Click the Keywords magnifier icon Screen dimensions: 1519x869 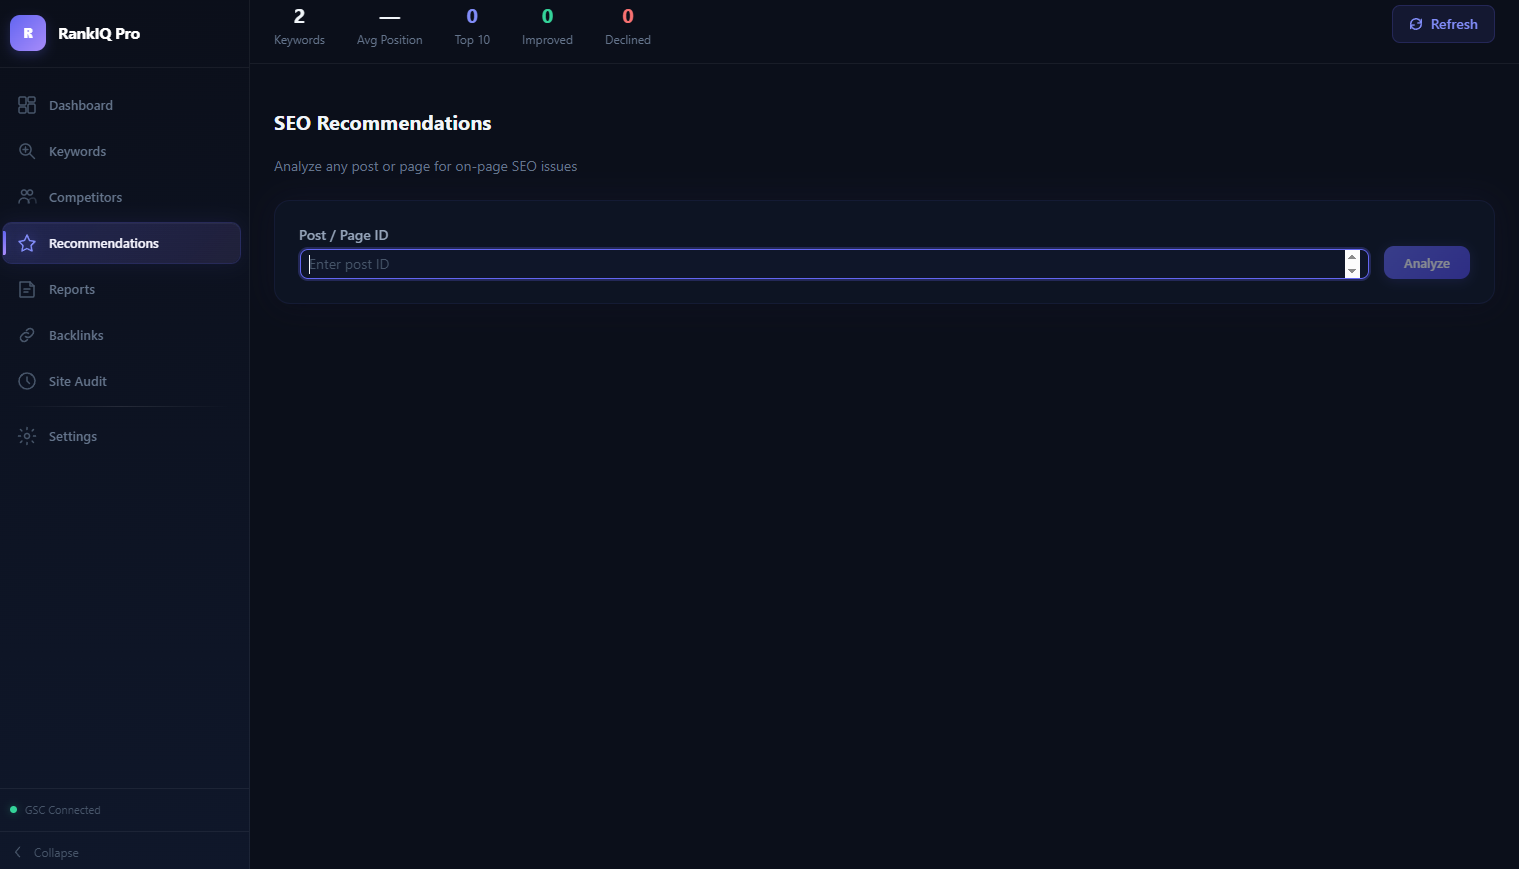pyautogui.click(x=27, y=151)
